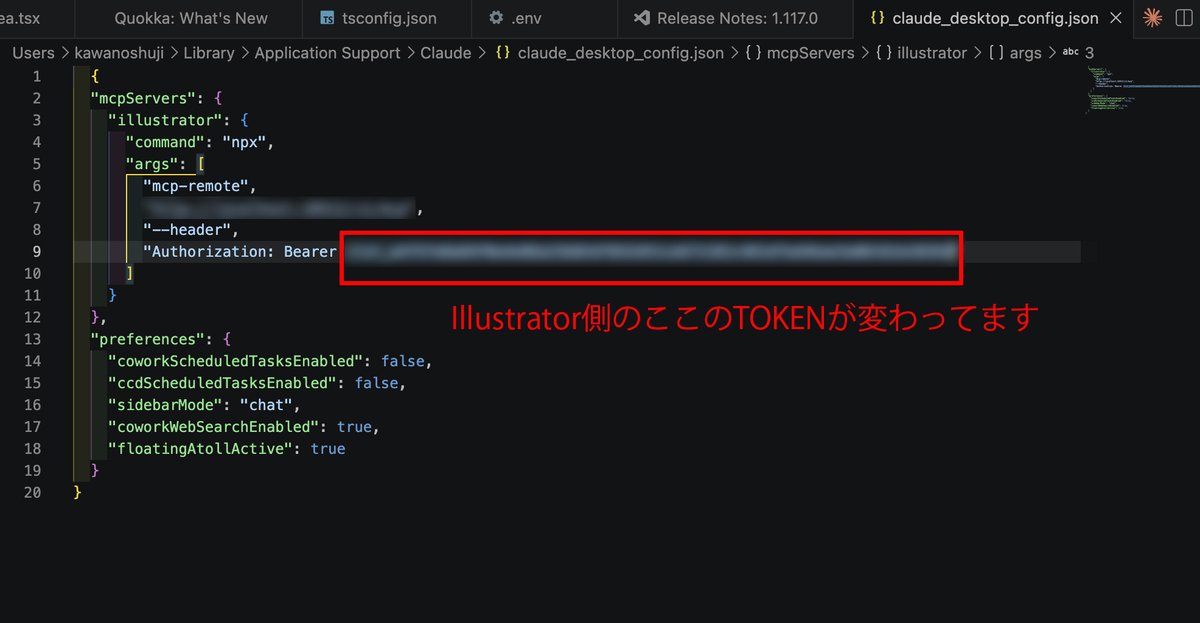Click the TS icon on tsconfig.json tab
Image resolution: width=1200 pixels, height=623 pixels.
[x=328, y=18]
